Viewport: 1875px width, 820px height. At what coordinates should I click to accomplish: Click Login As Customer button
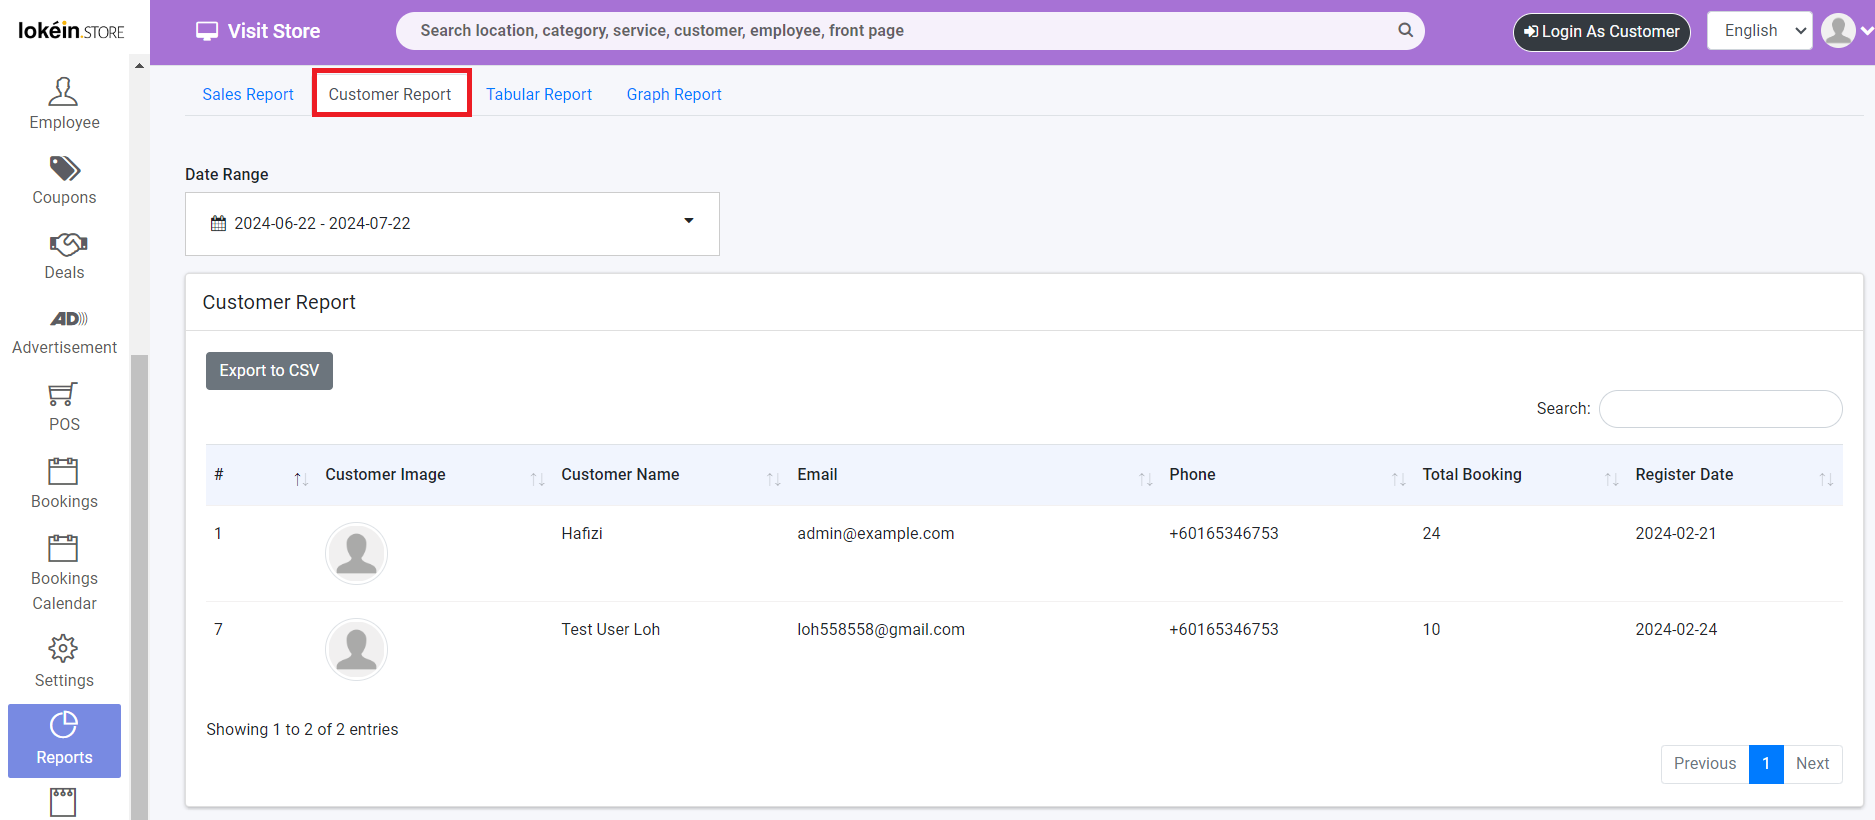click(x=1601, y=32)
